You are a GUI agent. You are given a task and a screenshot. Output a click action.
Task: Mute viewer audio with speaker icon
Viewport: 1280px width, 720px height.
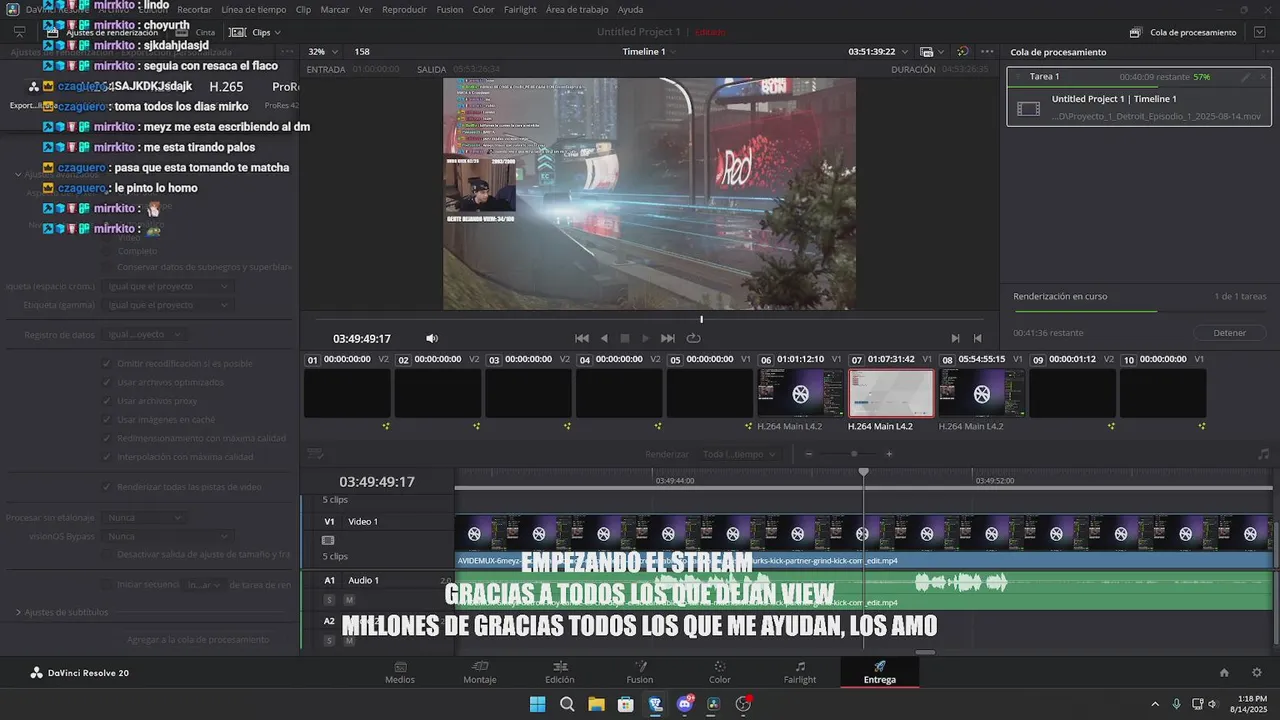(x=432, y=339)
